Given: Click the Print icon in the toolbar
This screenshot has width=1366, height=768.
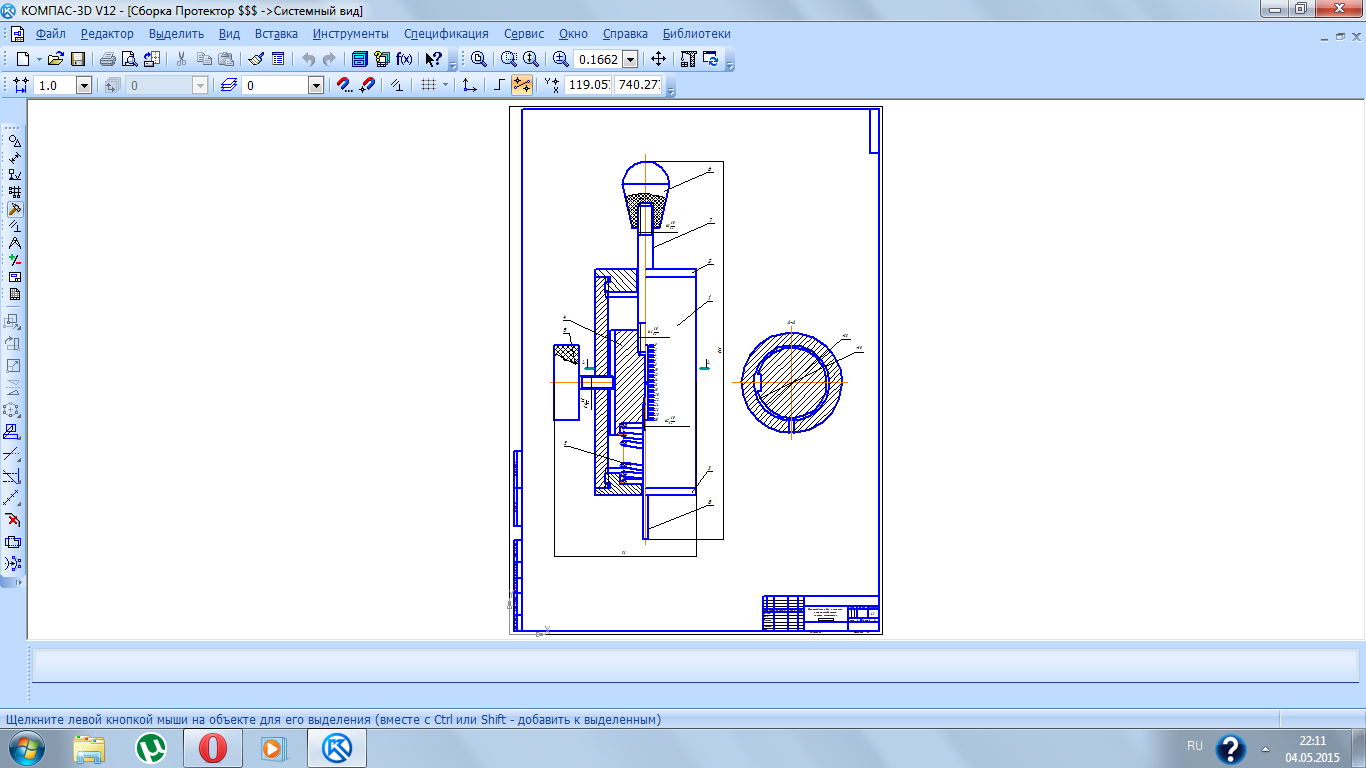Looking at the screenshot, I should click(108, 59).
